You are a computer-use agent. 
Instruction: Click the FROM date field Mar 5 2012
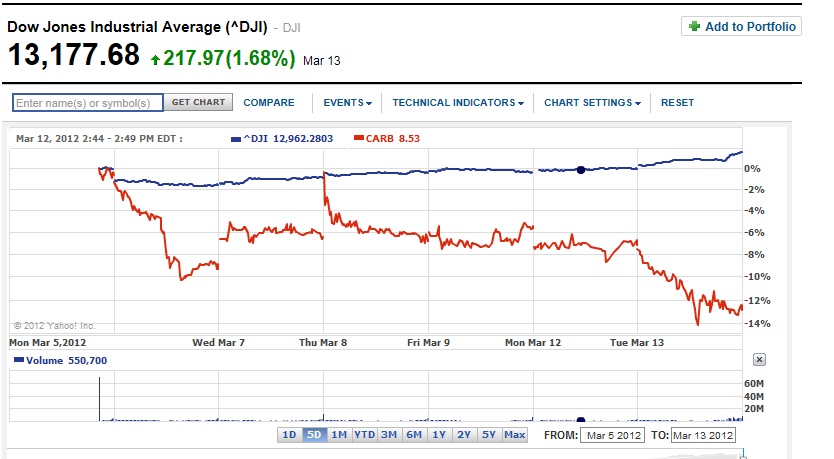pyautogui.click(x=612, y=436)
